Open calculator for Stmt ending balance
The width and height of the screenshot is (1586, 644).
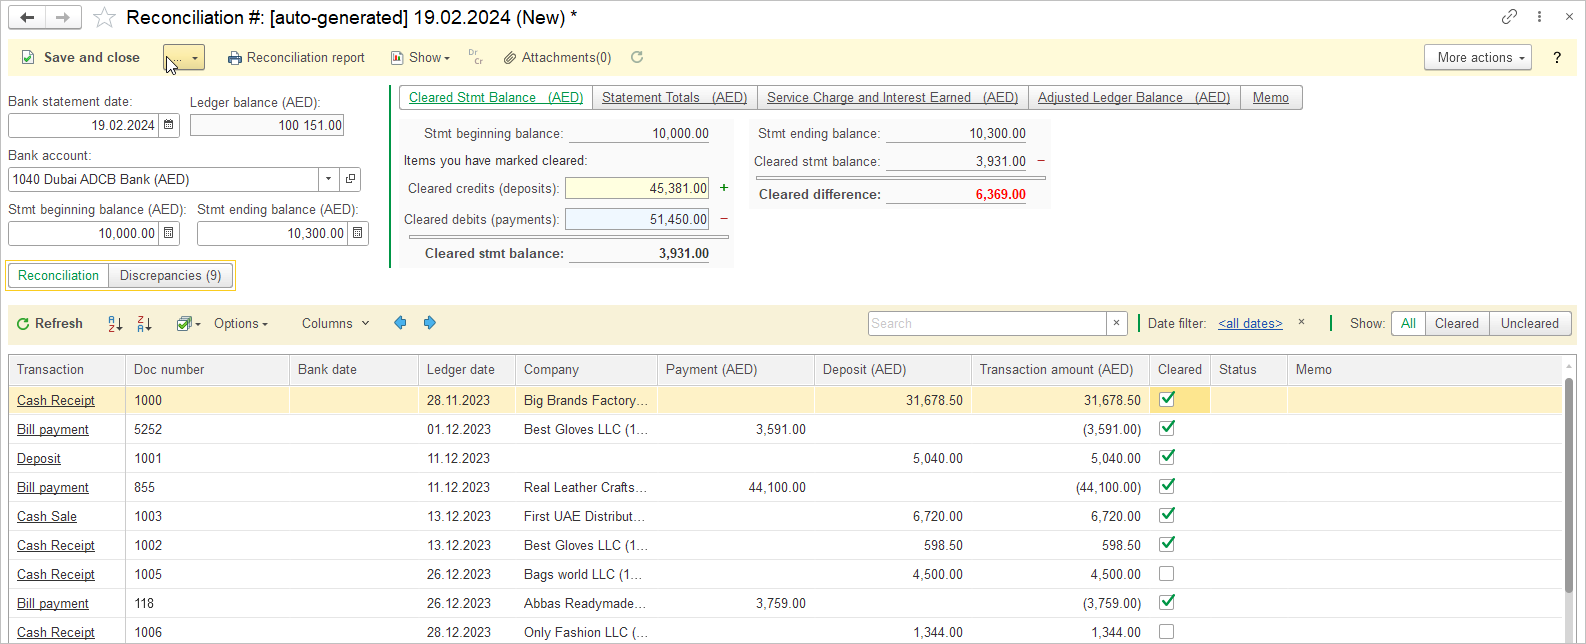358,233
